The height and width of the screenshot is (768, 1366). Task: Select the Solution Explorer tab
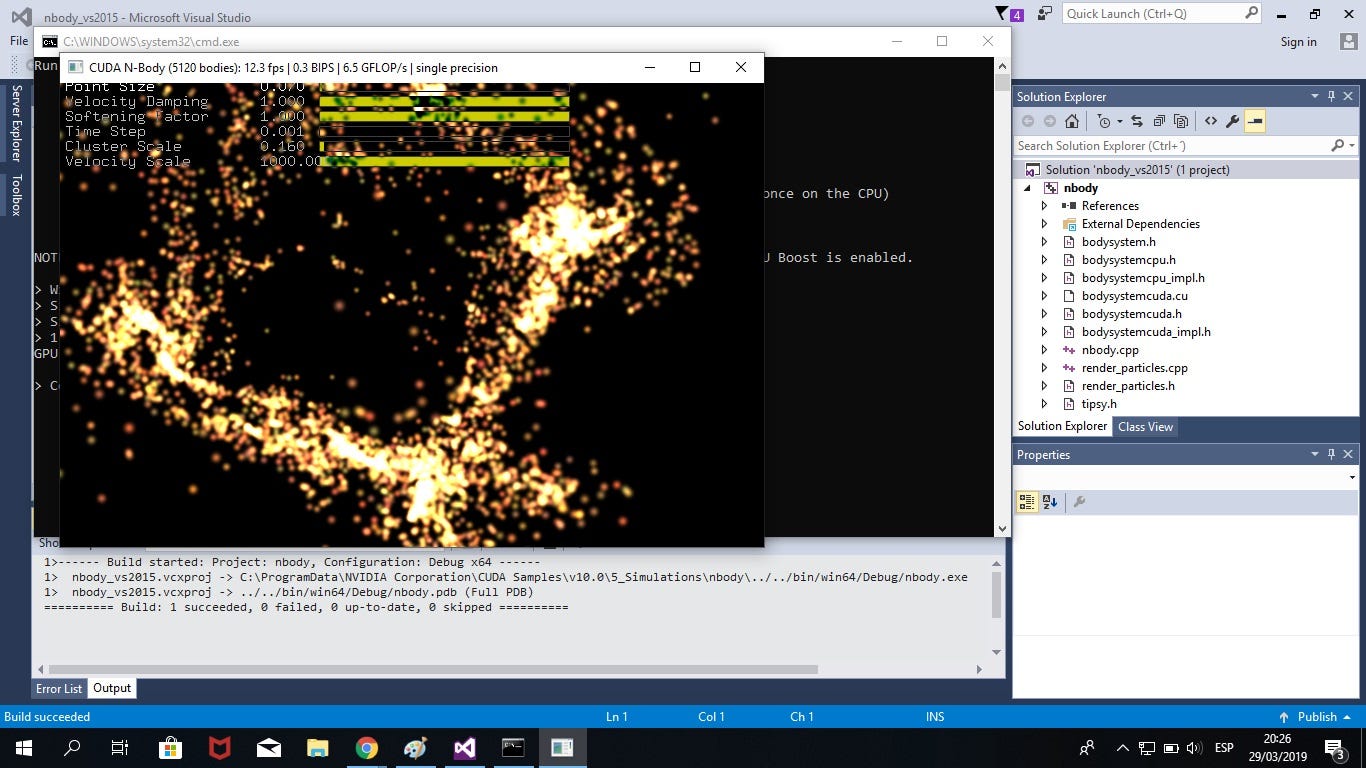[1062, 426]
